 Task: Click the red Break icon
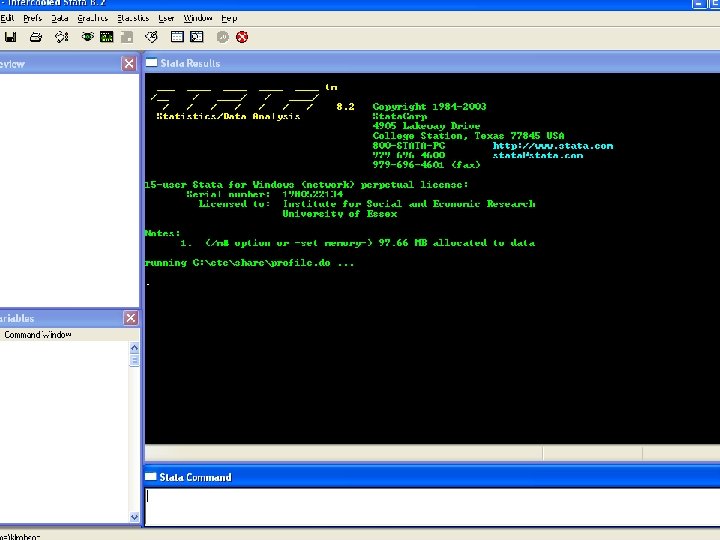[242, 37]
